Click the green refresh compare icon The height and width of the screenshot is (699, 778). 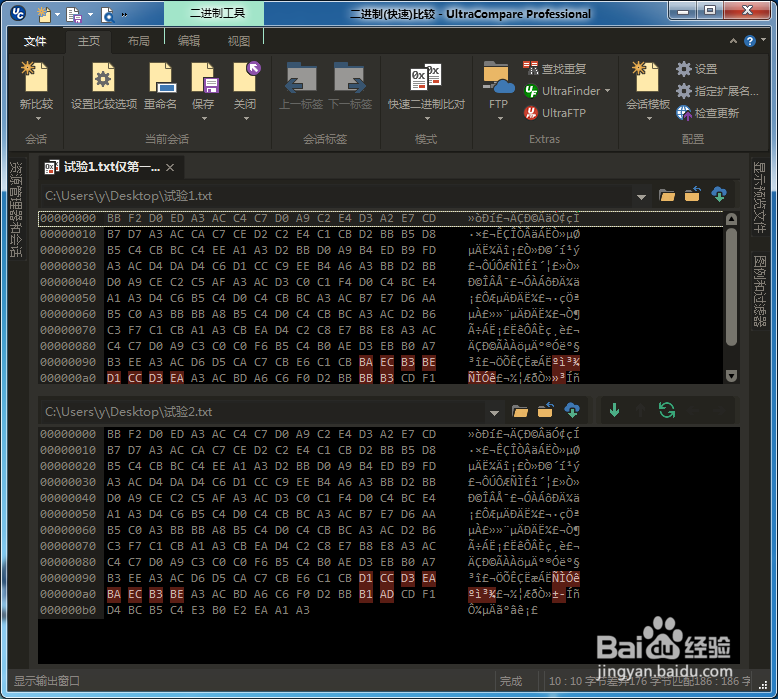pyautogui.click(x=667, y=410)
